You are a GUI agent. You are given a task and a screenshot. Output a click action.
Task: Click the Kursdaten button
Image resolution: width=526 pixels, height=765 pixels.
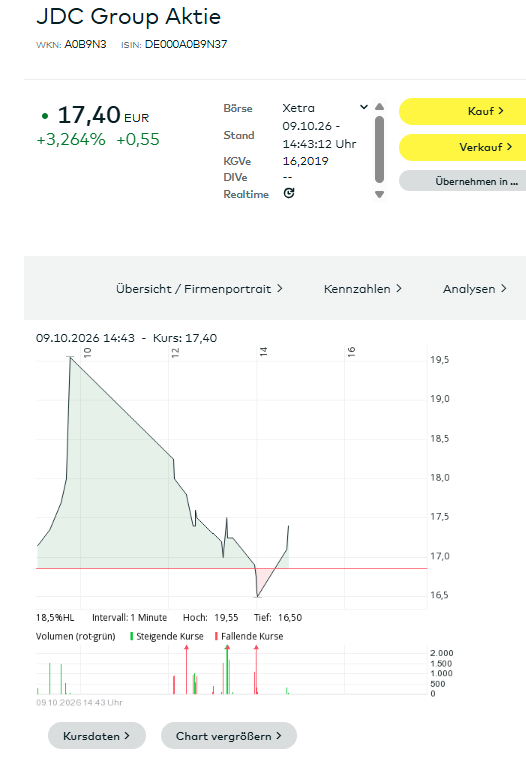97,736
